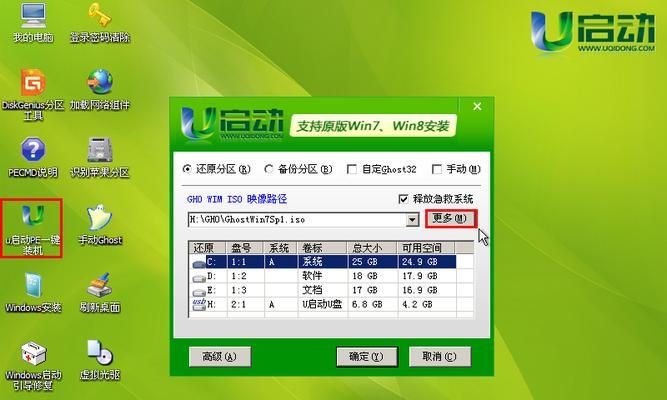Click 17.9 GB free space cell

tap(420, 276)
